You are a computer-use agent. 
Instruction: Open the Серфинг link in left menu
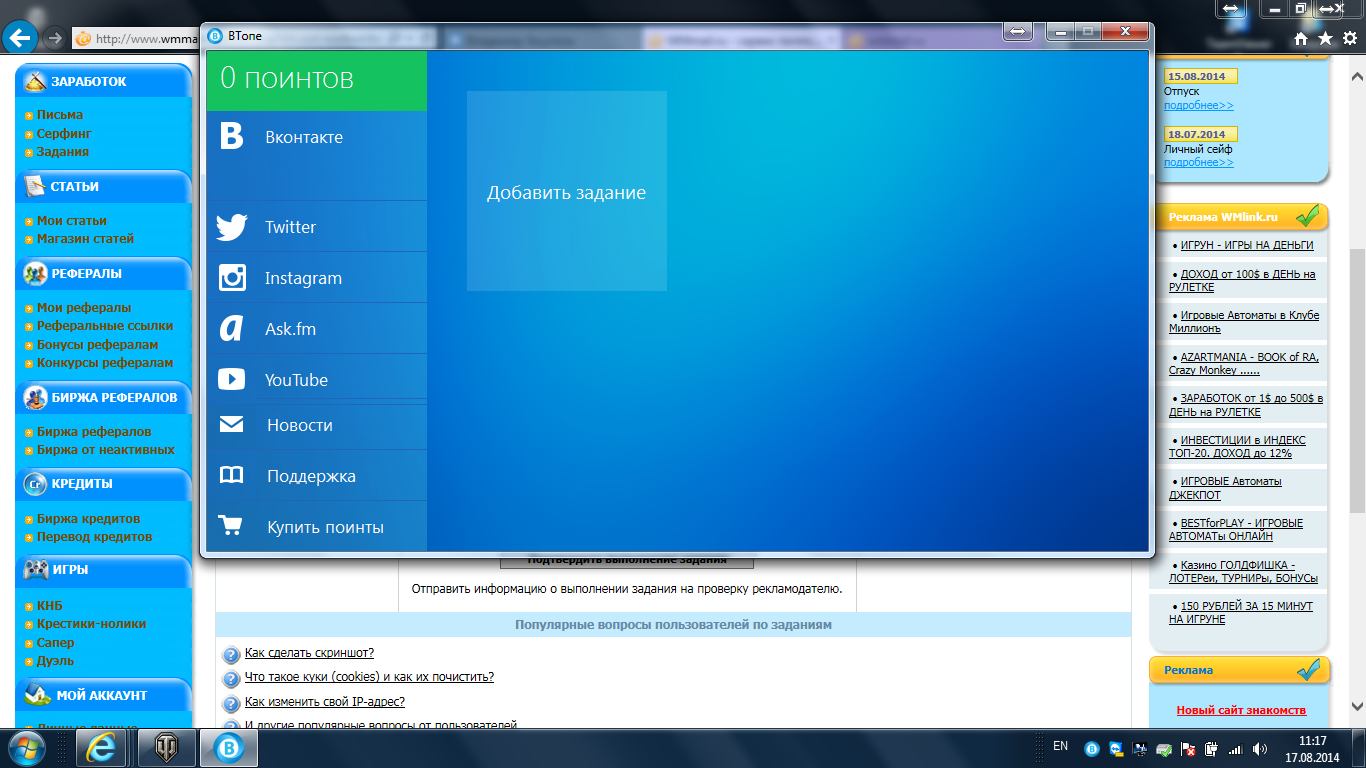[64, 133]
